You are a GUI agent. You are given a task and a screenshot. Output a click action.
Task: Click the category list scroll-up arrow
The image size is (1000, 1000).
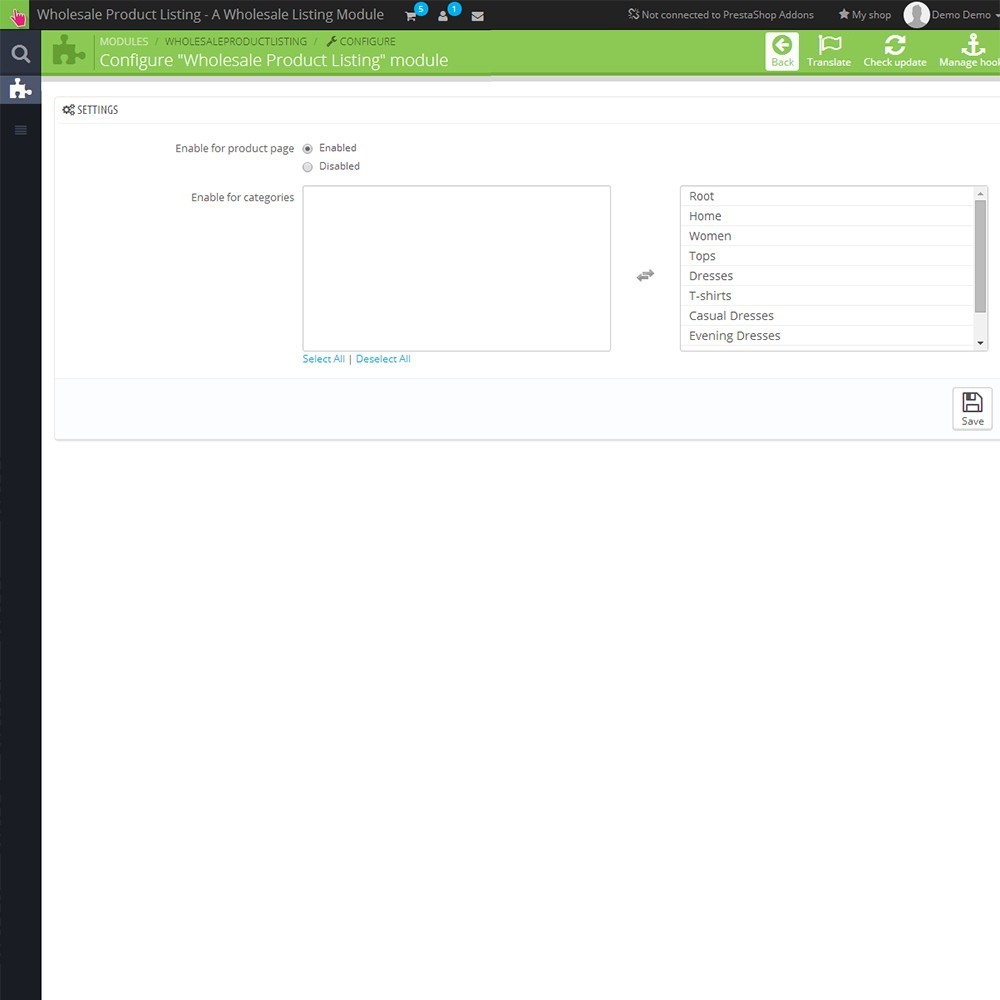point(980,193)
